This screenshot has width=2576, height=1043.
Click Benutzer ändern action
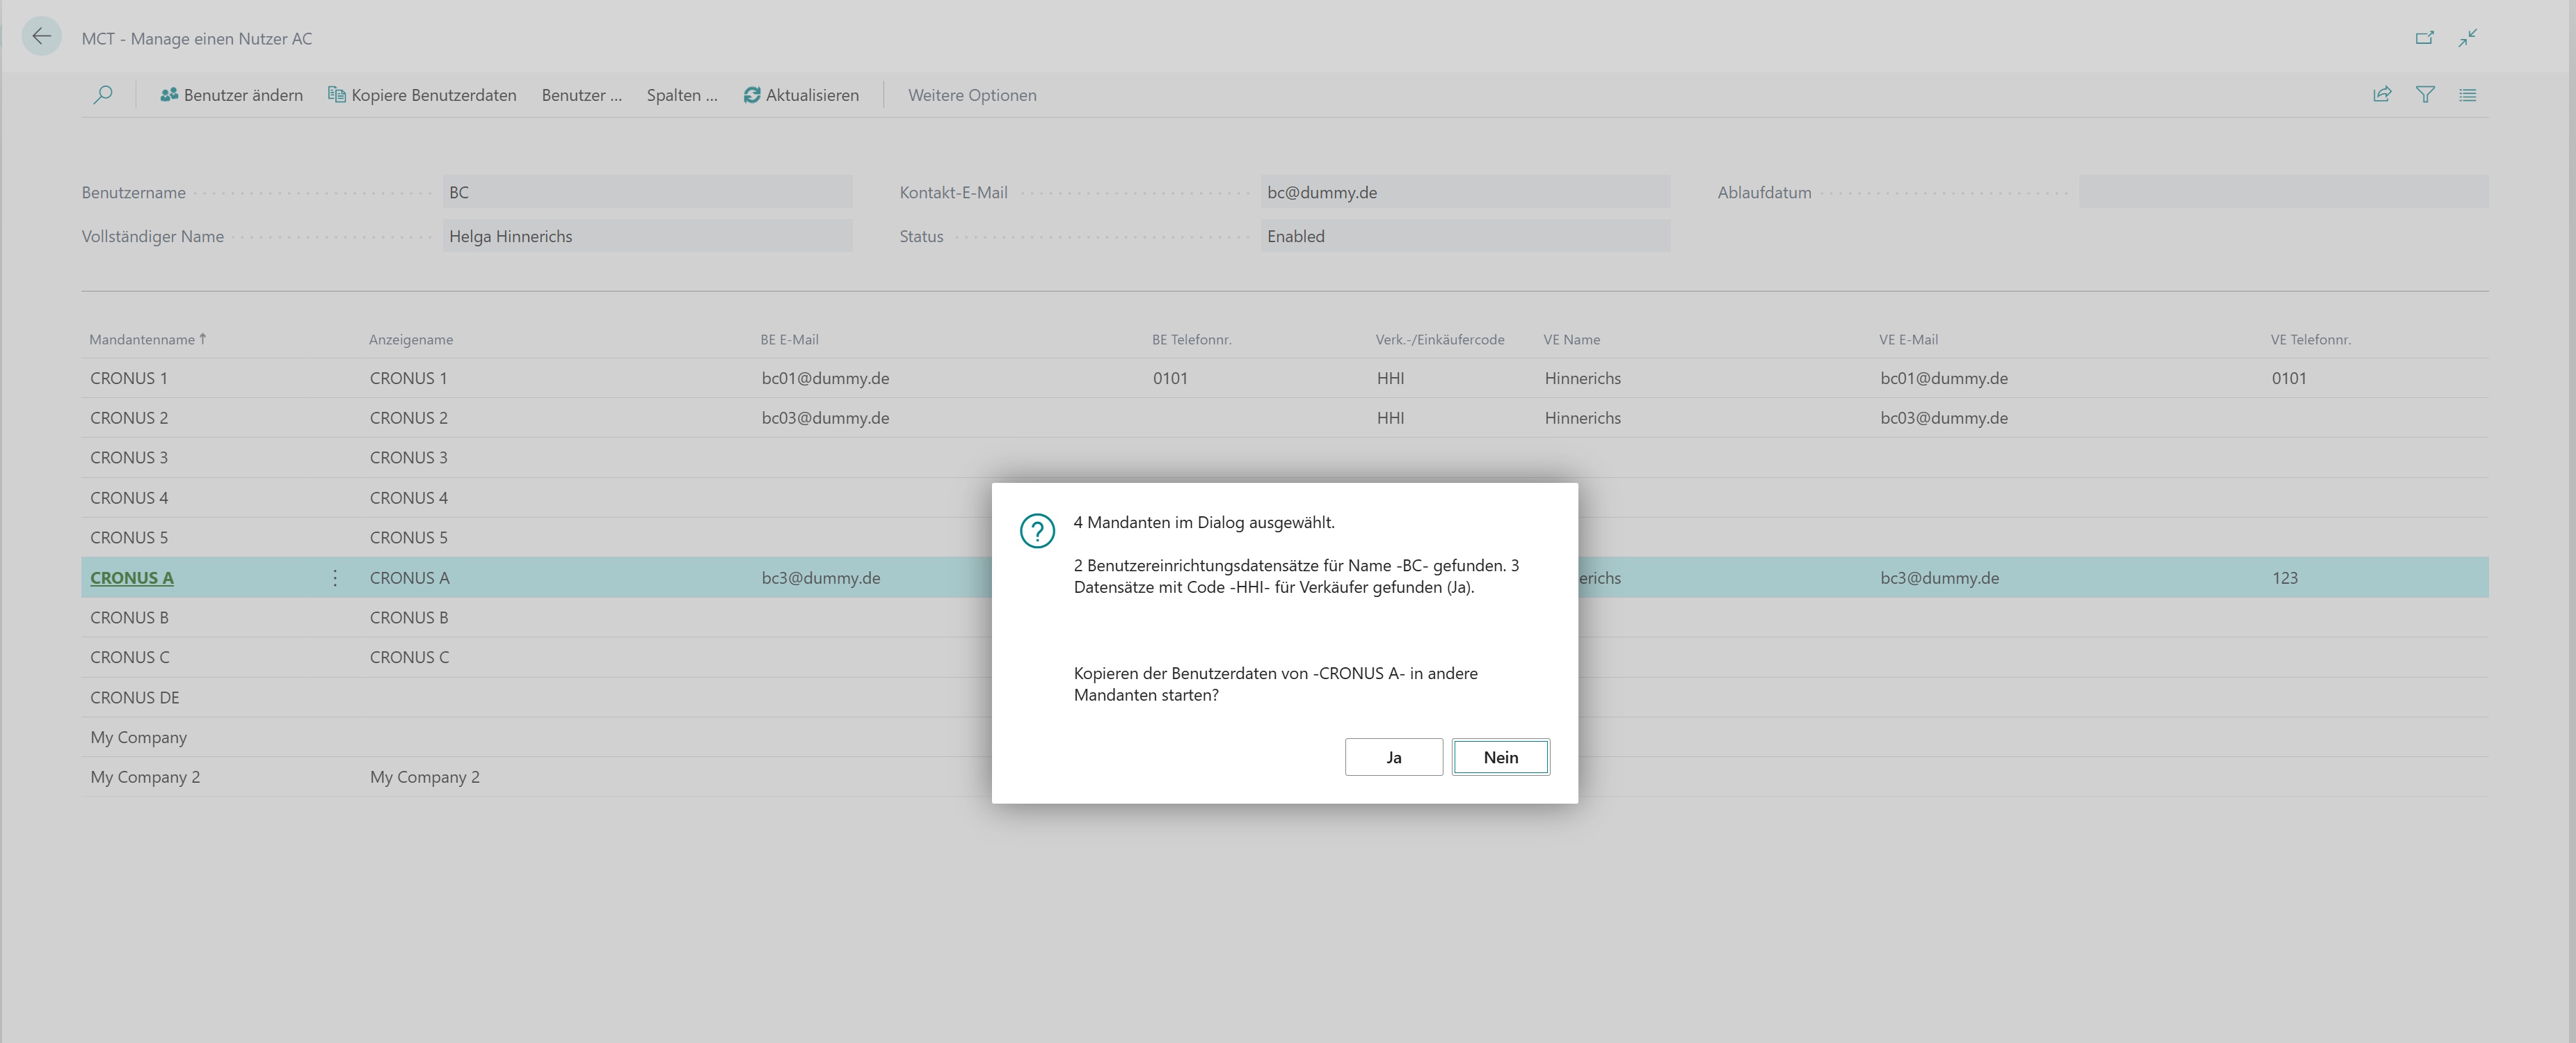pos(231,95)
